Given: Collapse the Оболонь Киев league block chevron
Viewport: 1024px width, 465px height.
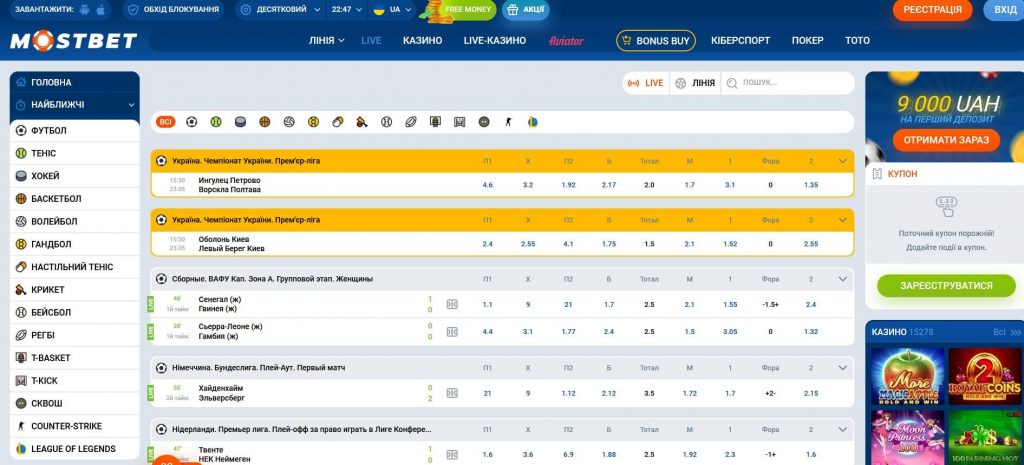Looking at the screenshot, I should point(842,220).
